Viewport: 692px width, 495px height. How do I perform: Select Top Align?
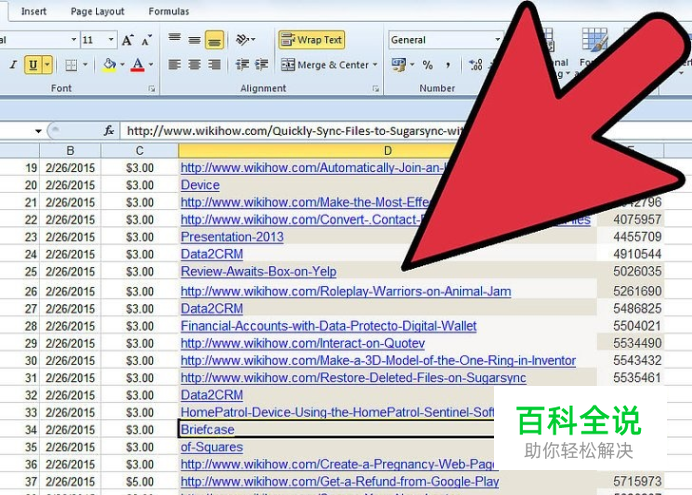[175, 39]
